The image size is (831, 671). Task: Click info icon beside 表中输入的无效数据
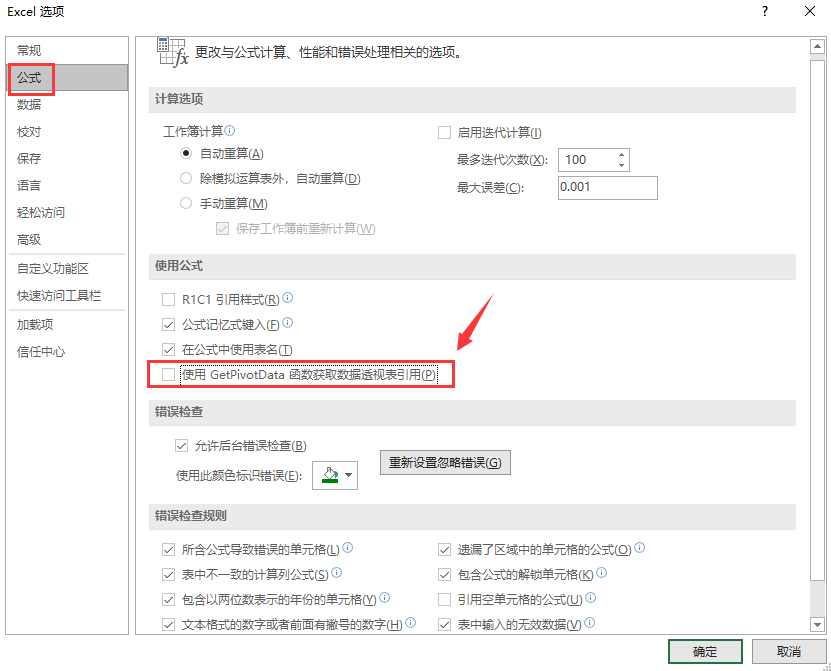click(x=589, y=623)
